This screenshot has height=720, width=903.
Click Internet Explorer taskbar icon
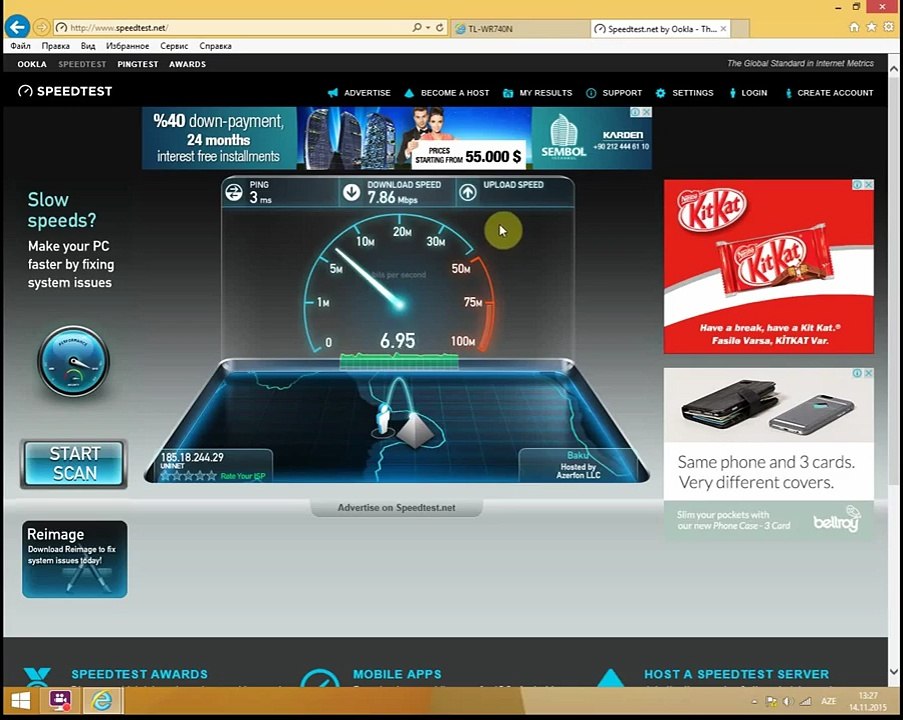(102, 701)
